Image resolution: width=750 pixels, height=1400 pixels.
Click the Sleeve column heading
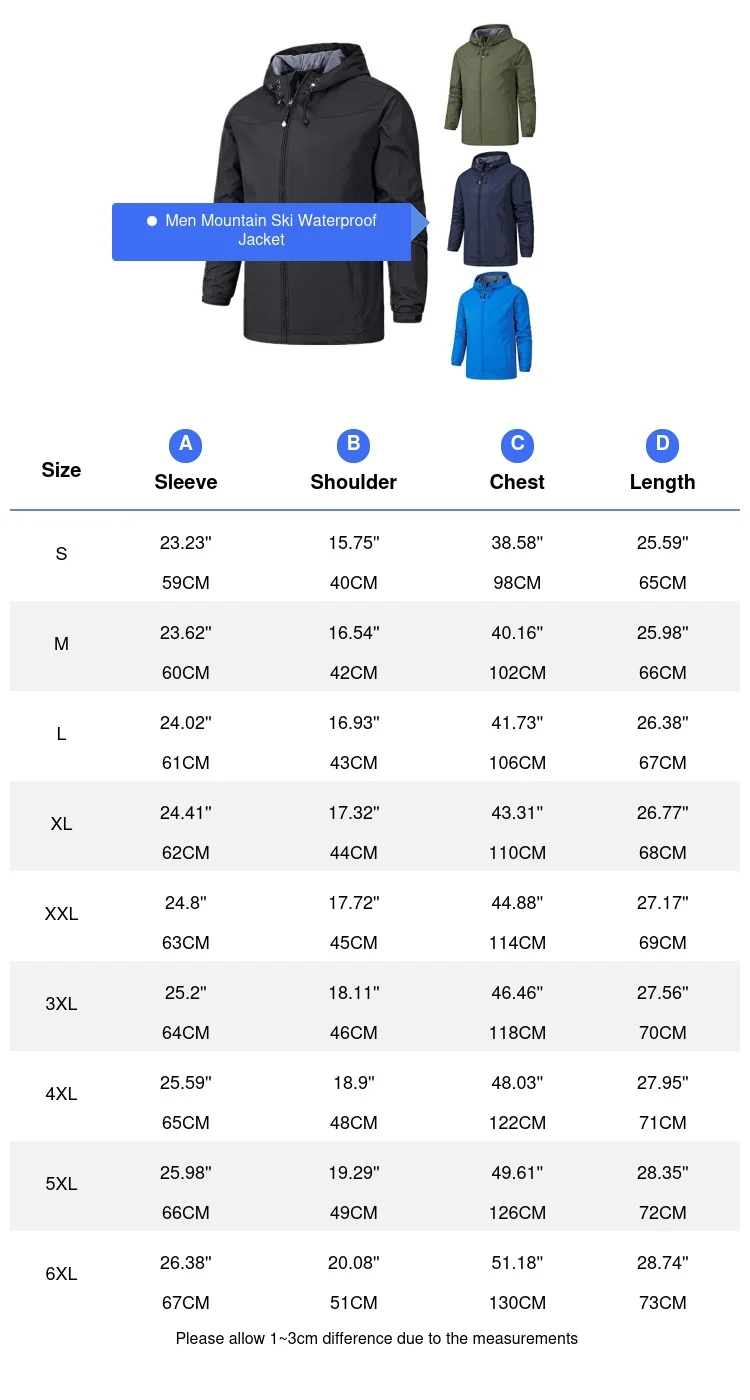coord(185,482)
